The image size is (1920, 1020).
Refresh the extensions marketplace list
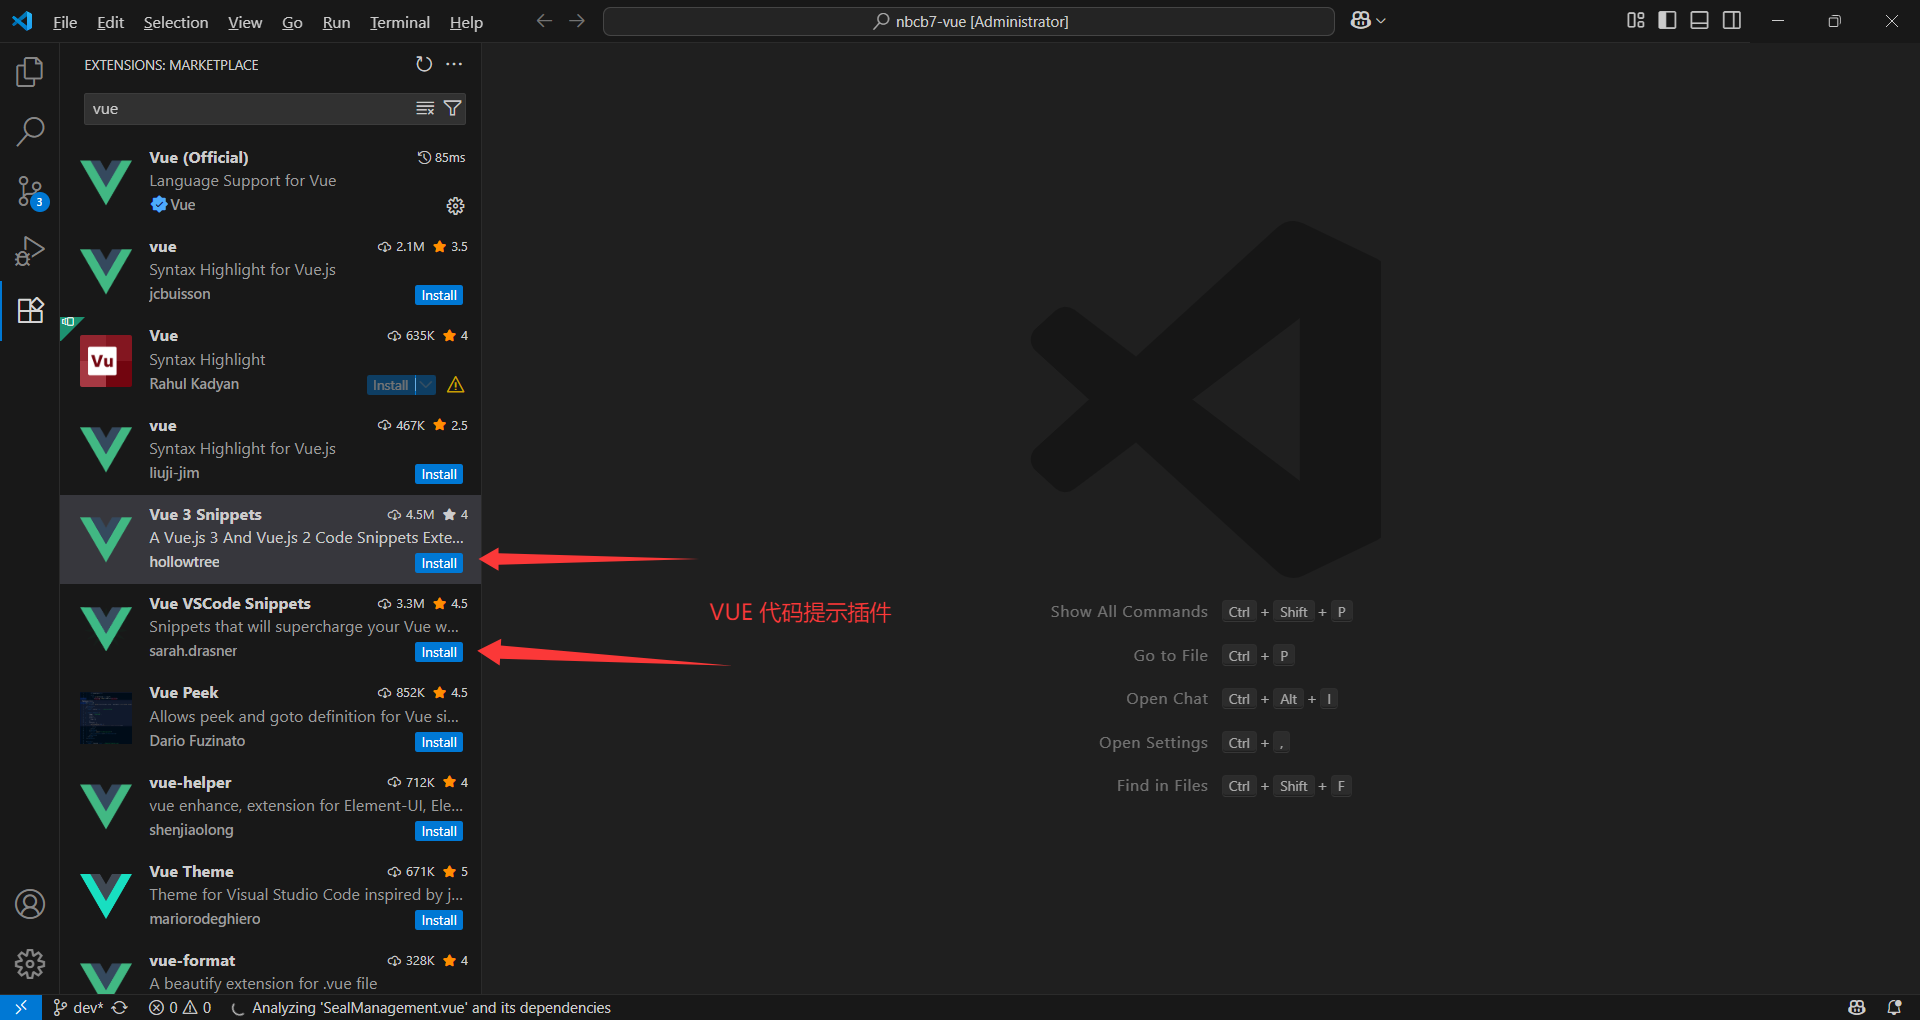(x=424, y=64)
